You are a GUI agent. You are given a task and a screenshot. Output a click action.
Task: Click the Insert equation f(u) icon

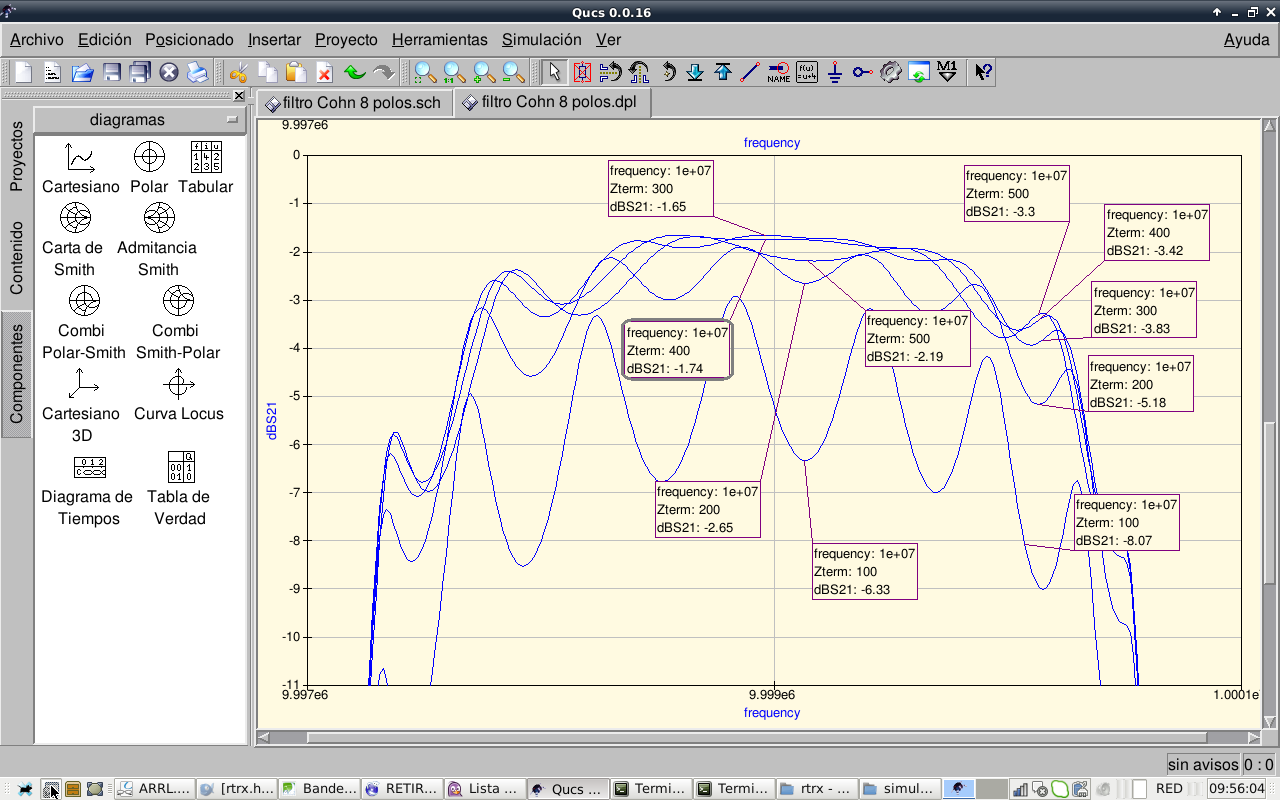click(x=807, y=72)
